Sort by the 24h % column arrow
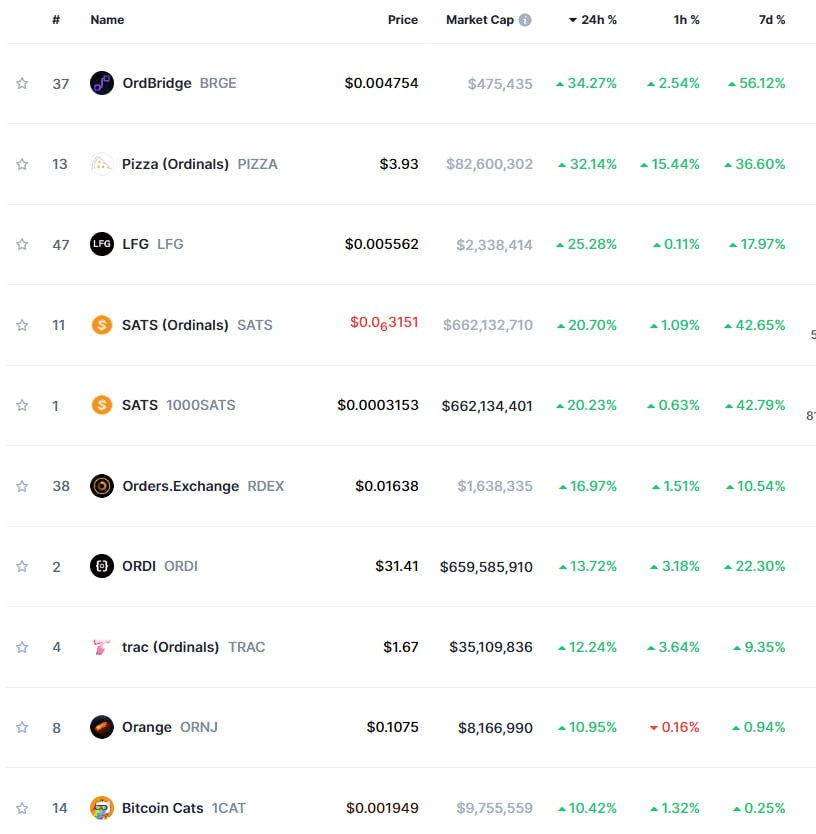 tap(573, 20)
